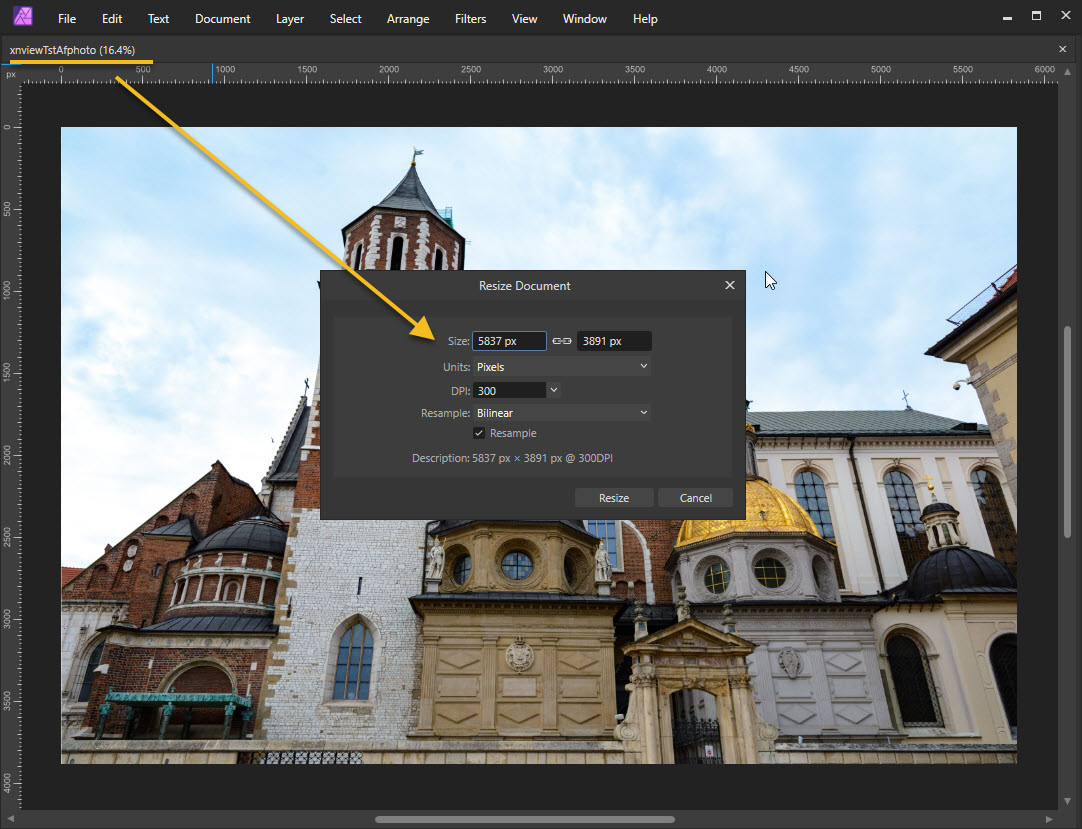
Task: Open the Resample method dropdown showing Bilinear
Action: 561,413
